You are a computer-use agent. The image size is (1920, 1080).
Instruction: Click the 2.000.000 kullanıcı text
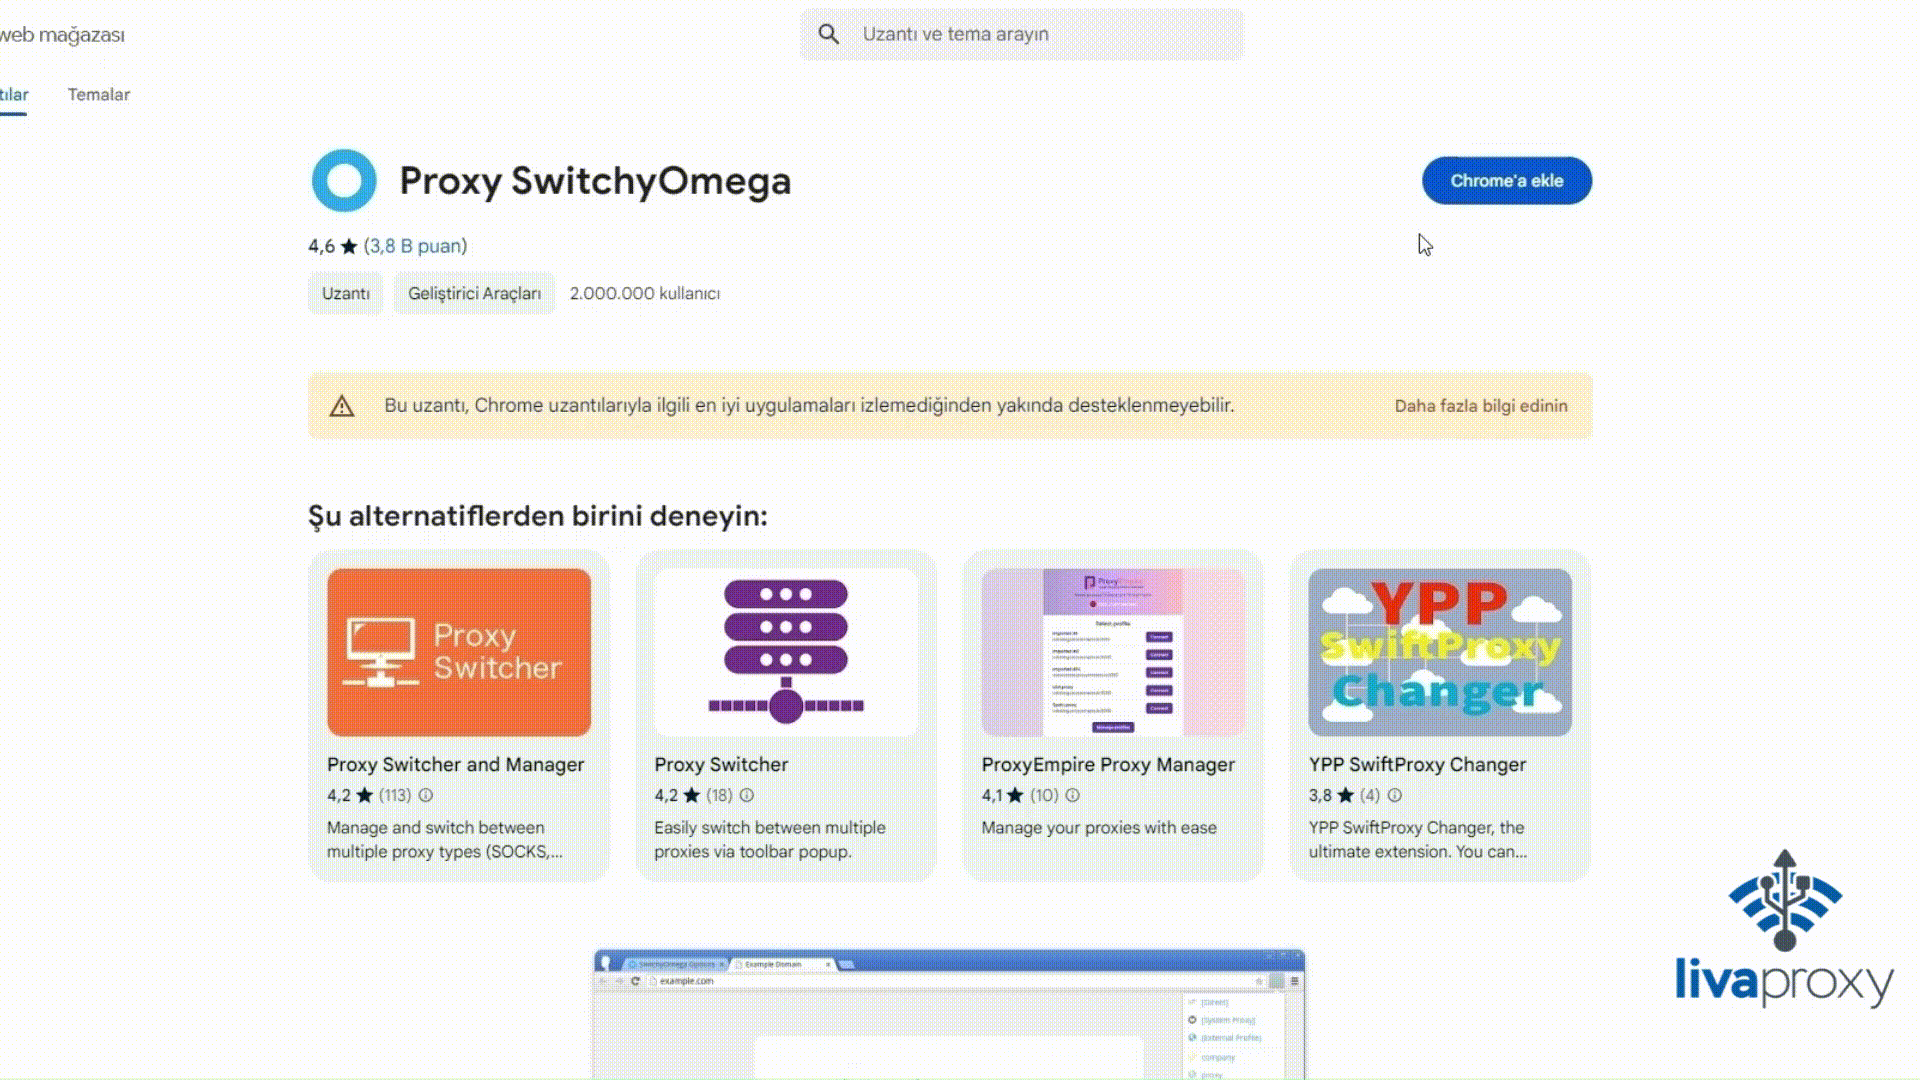[x=645, y=293]
